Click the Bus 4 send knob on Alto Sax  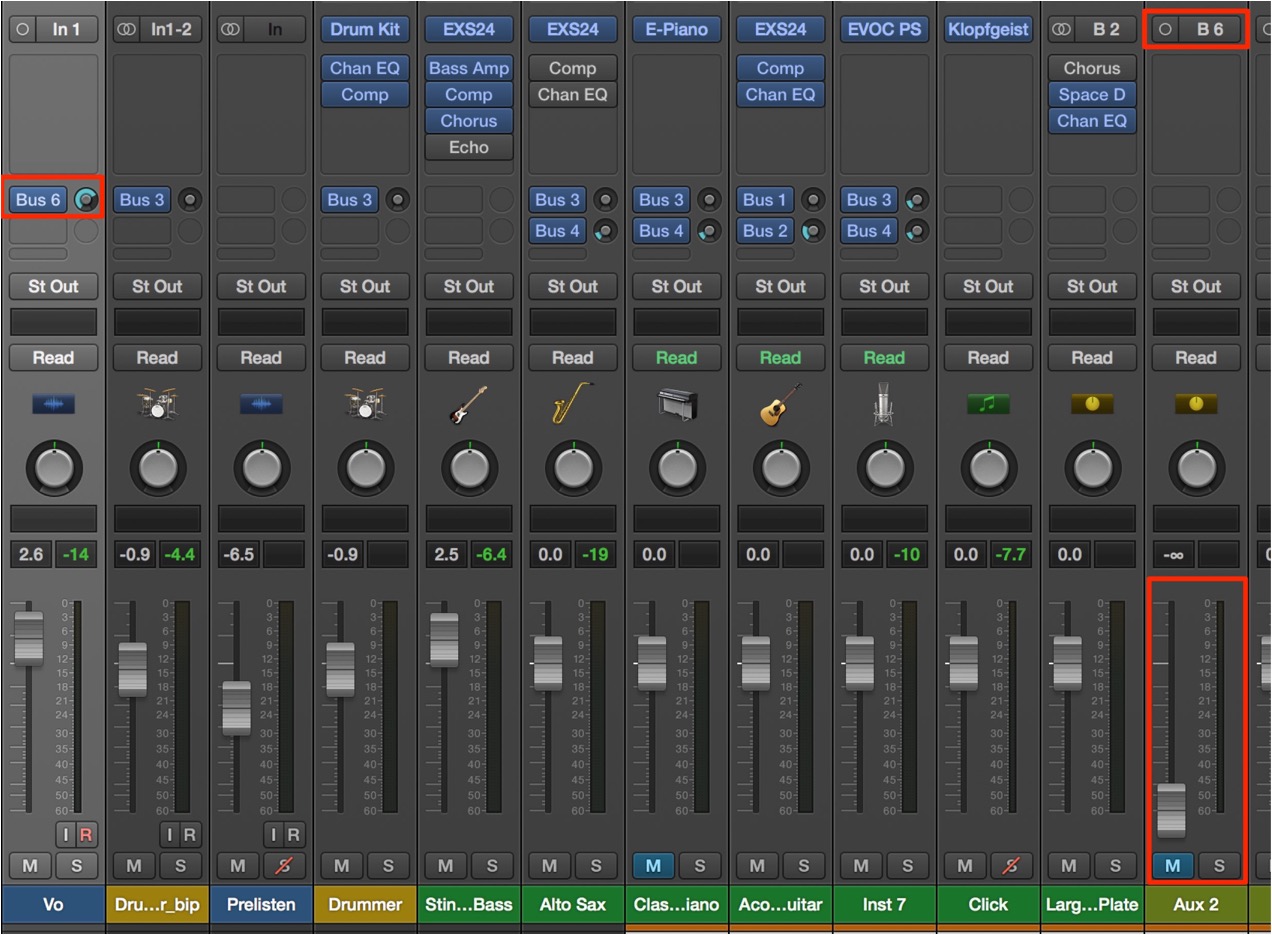tap(605, 231)
